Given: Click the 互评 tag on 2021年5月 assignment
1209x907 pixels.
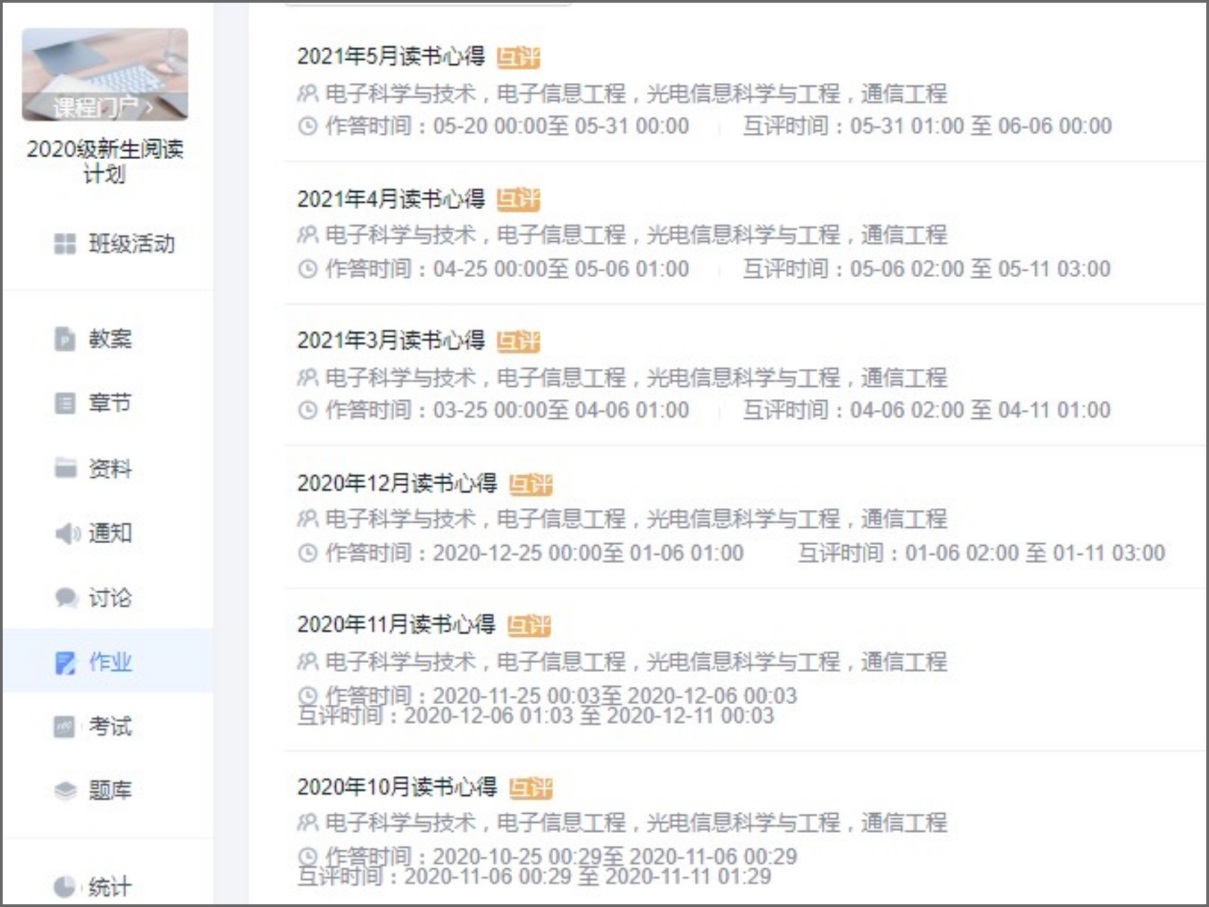Looking at the screenshot, I should pos(518,57).
